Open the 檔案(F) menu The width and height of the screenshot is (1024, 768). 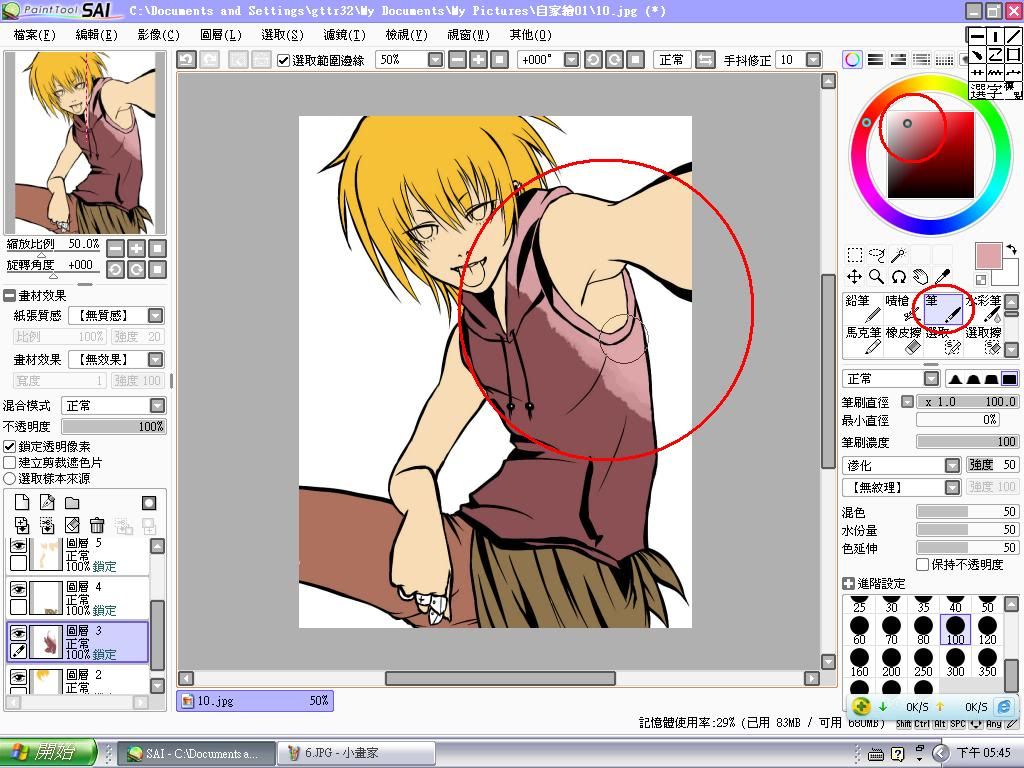[34, 35]
